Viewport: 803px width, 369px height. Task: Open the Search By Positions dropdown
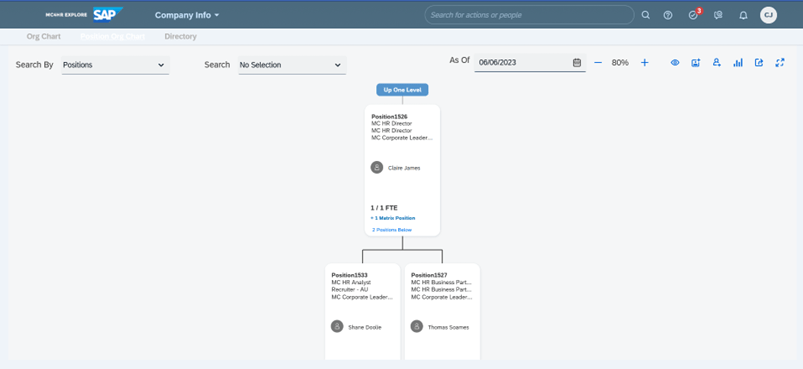coord(115,65)
